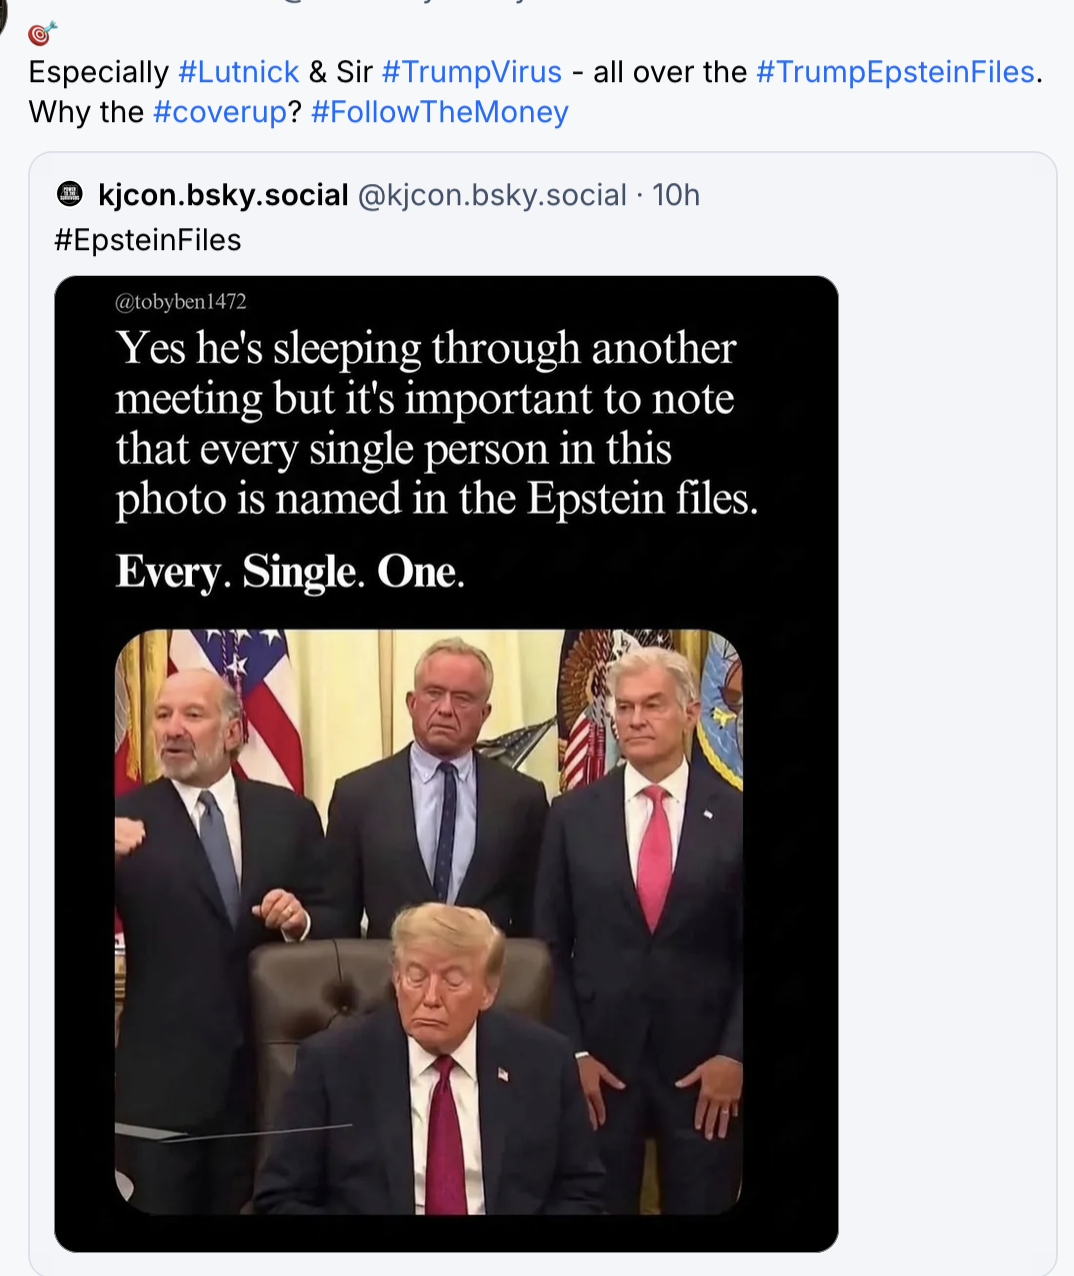The width and height of the screenshot is (1074, 1276).
Task: Click the dart target emoji
Action: 41,34
